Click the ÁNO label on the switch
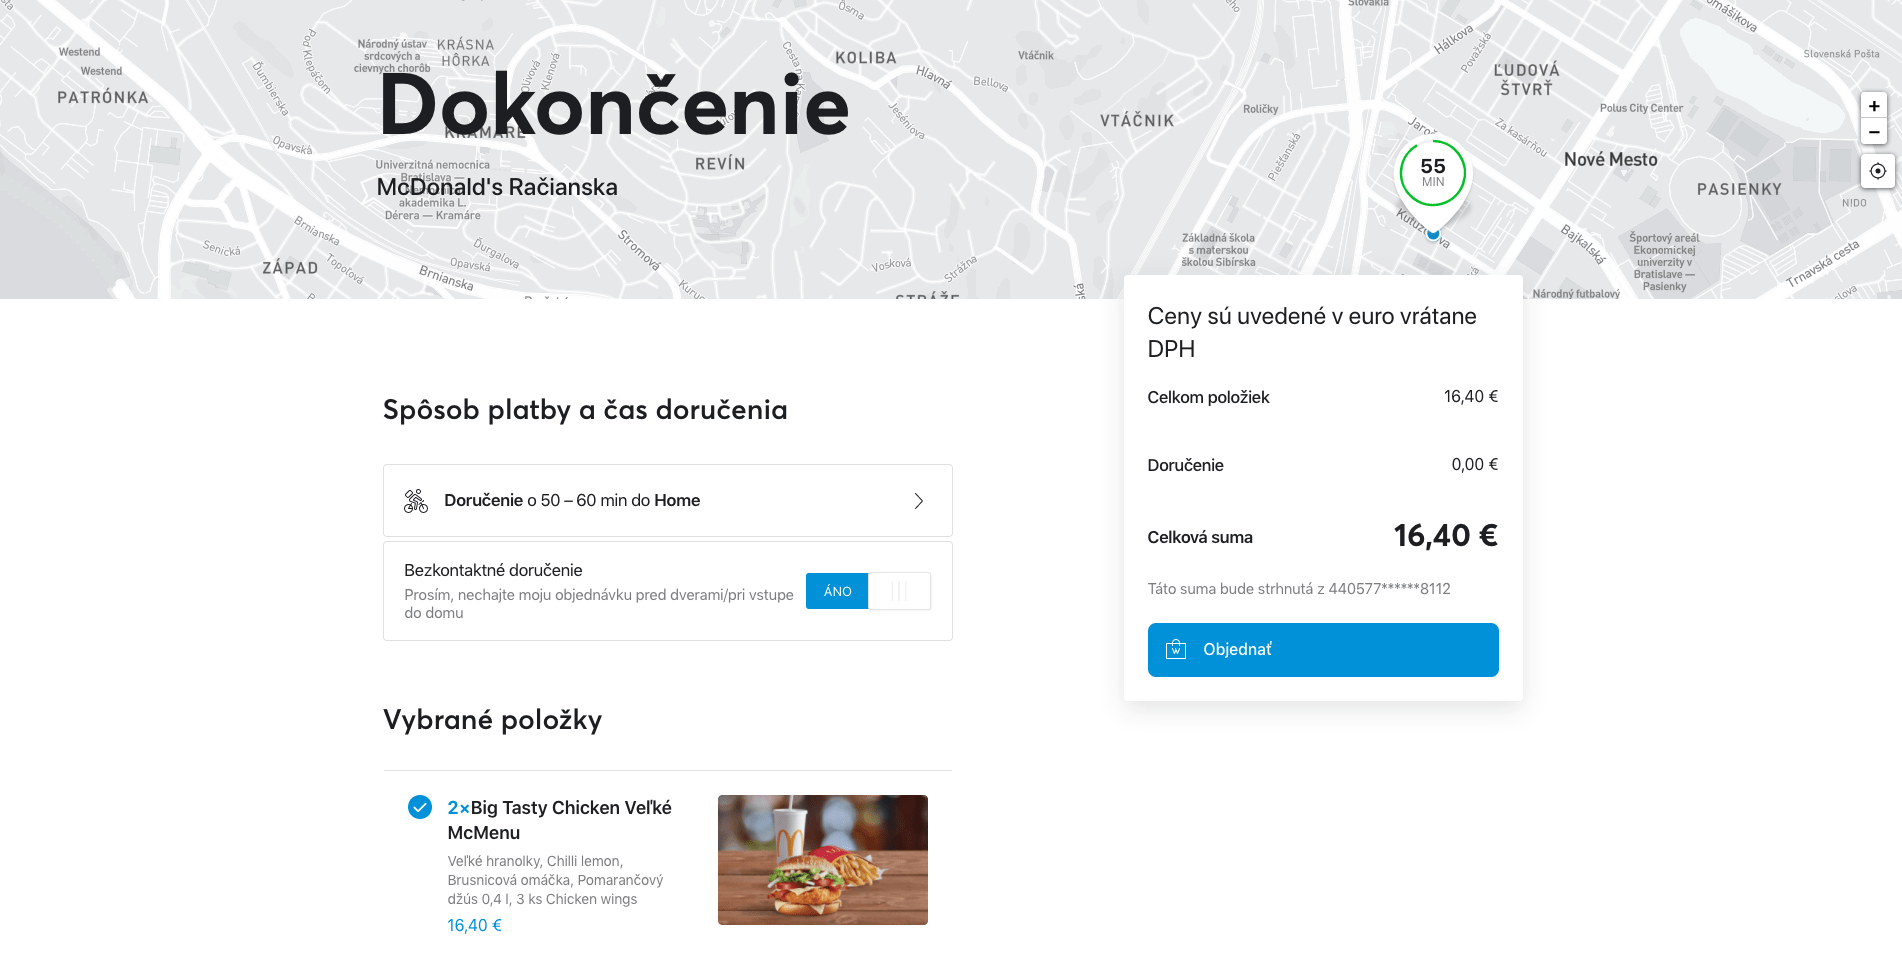 click(x=837, y=591)
